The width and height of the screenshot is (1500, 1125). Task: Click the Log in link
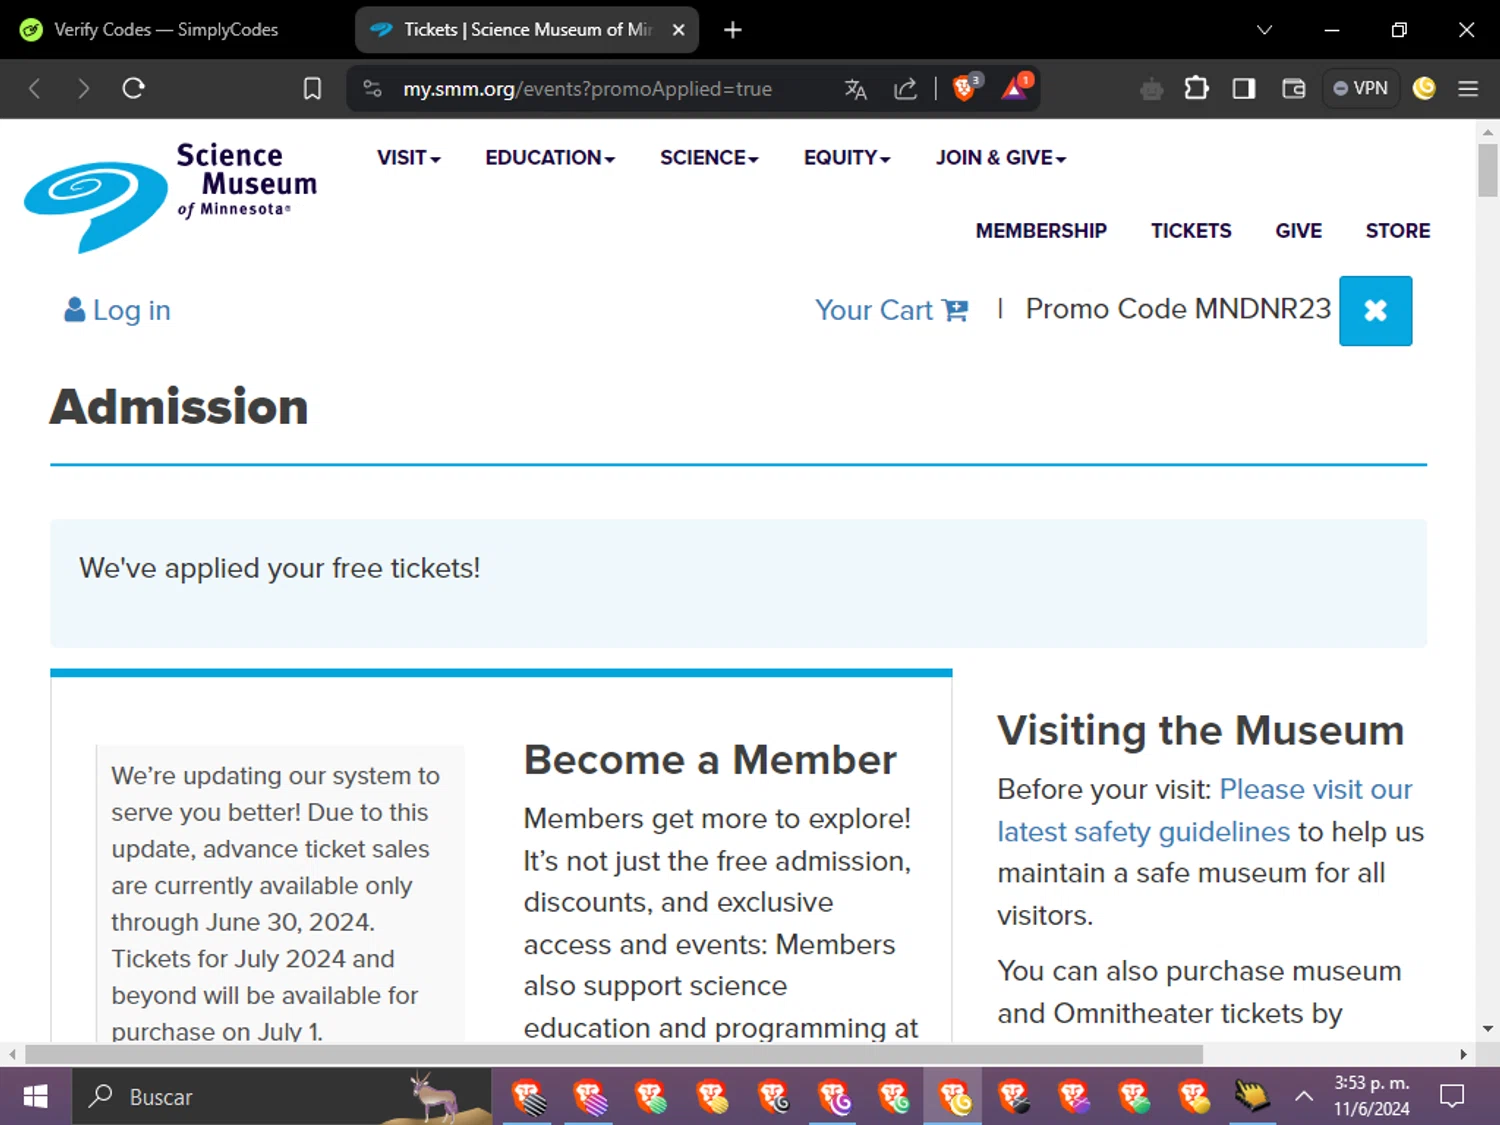(117, 310)
